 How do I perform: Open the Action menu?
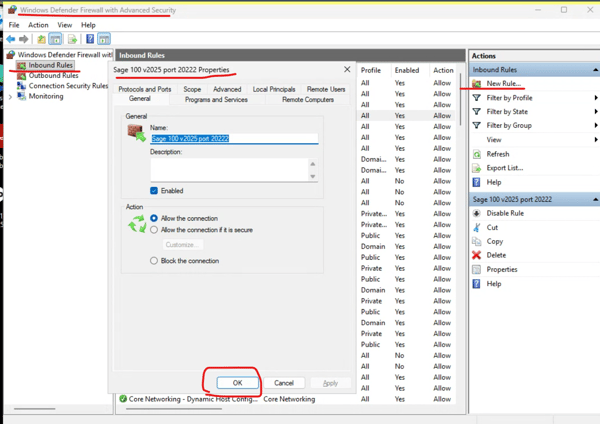38,25
